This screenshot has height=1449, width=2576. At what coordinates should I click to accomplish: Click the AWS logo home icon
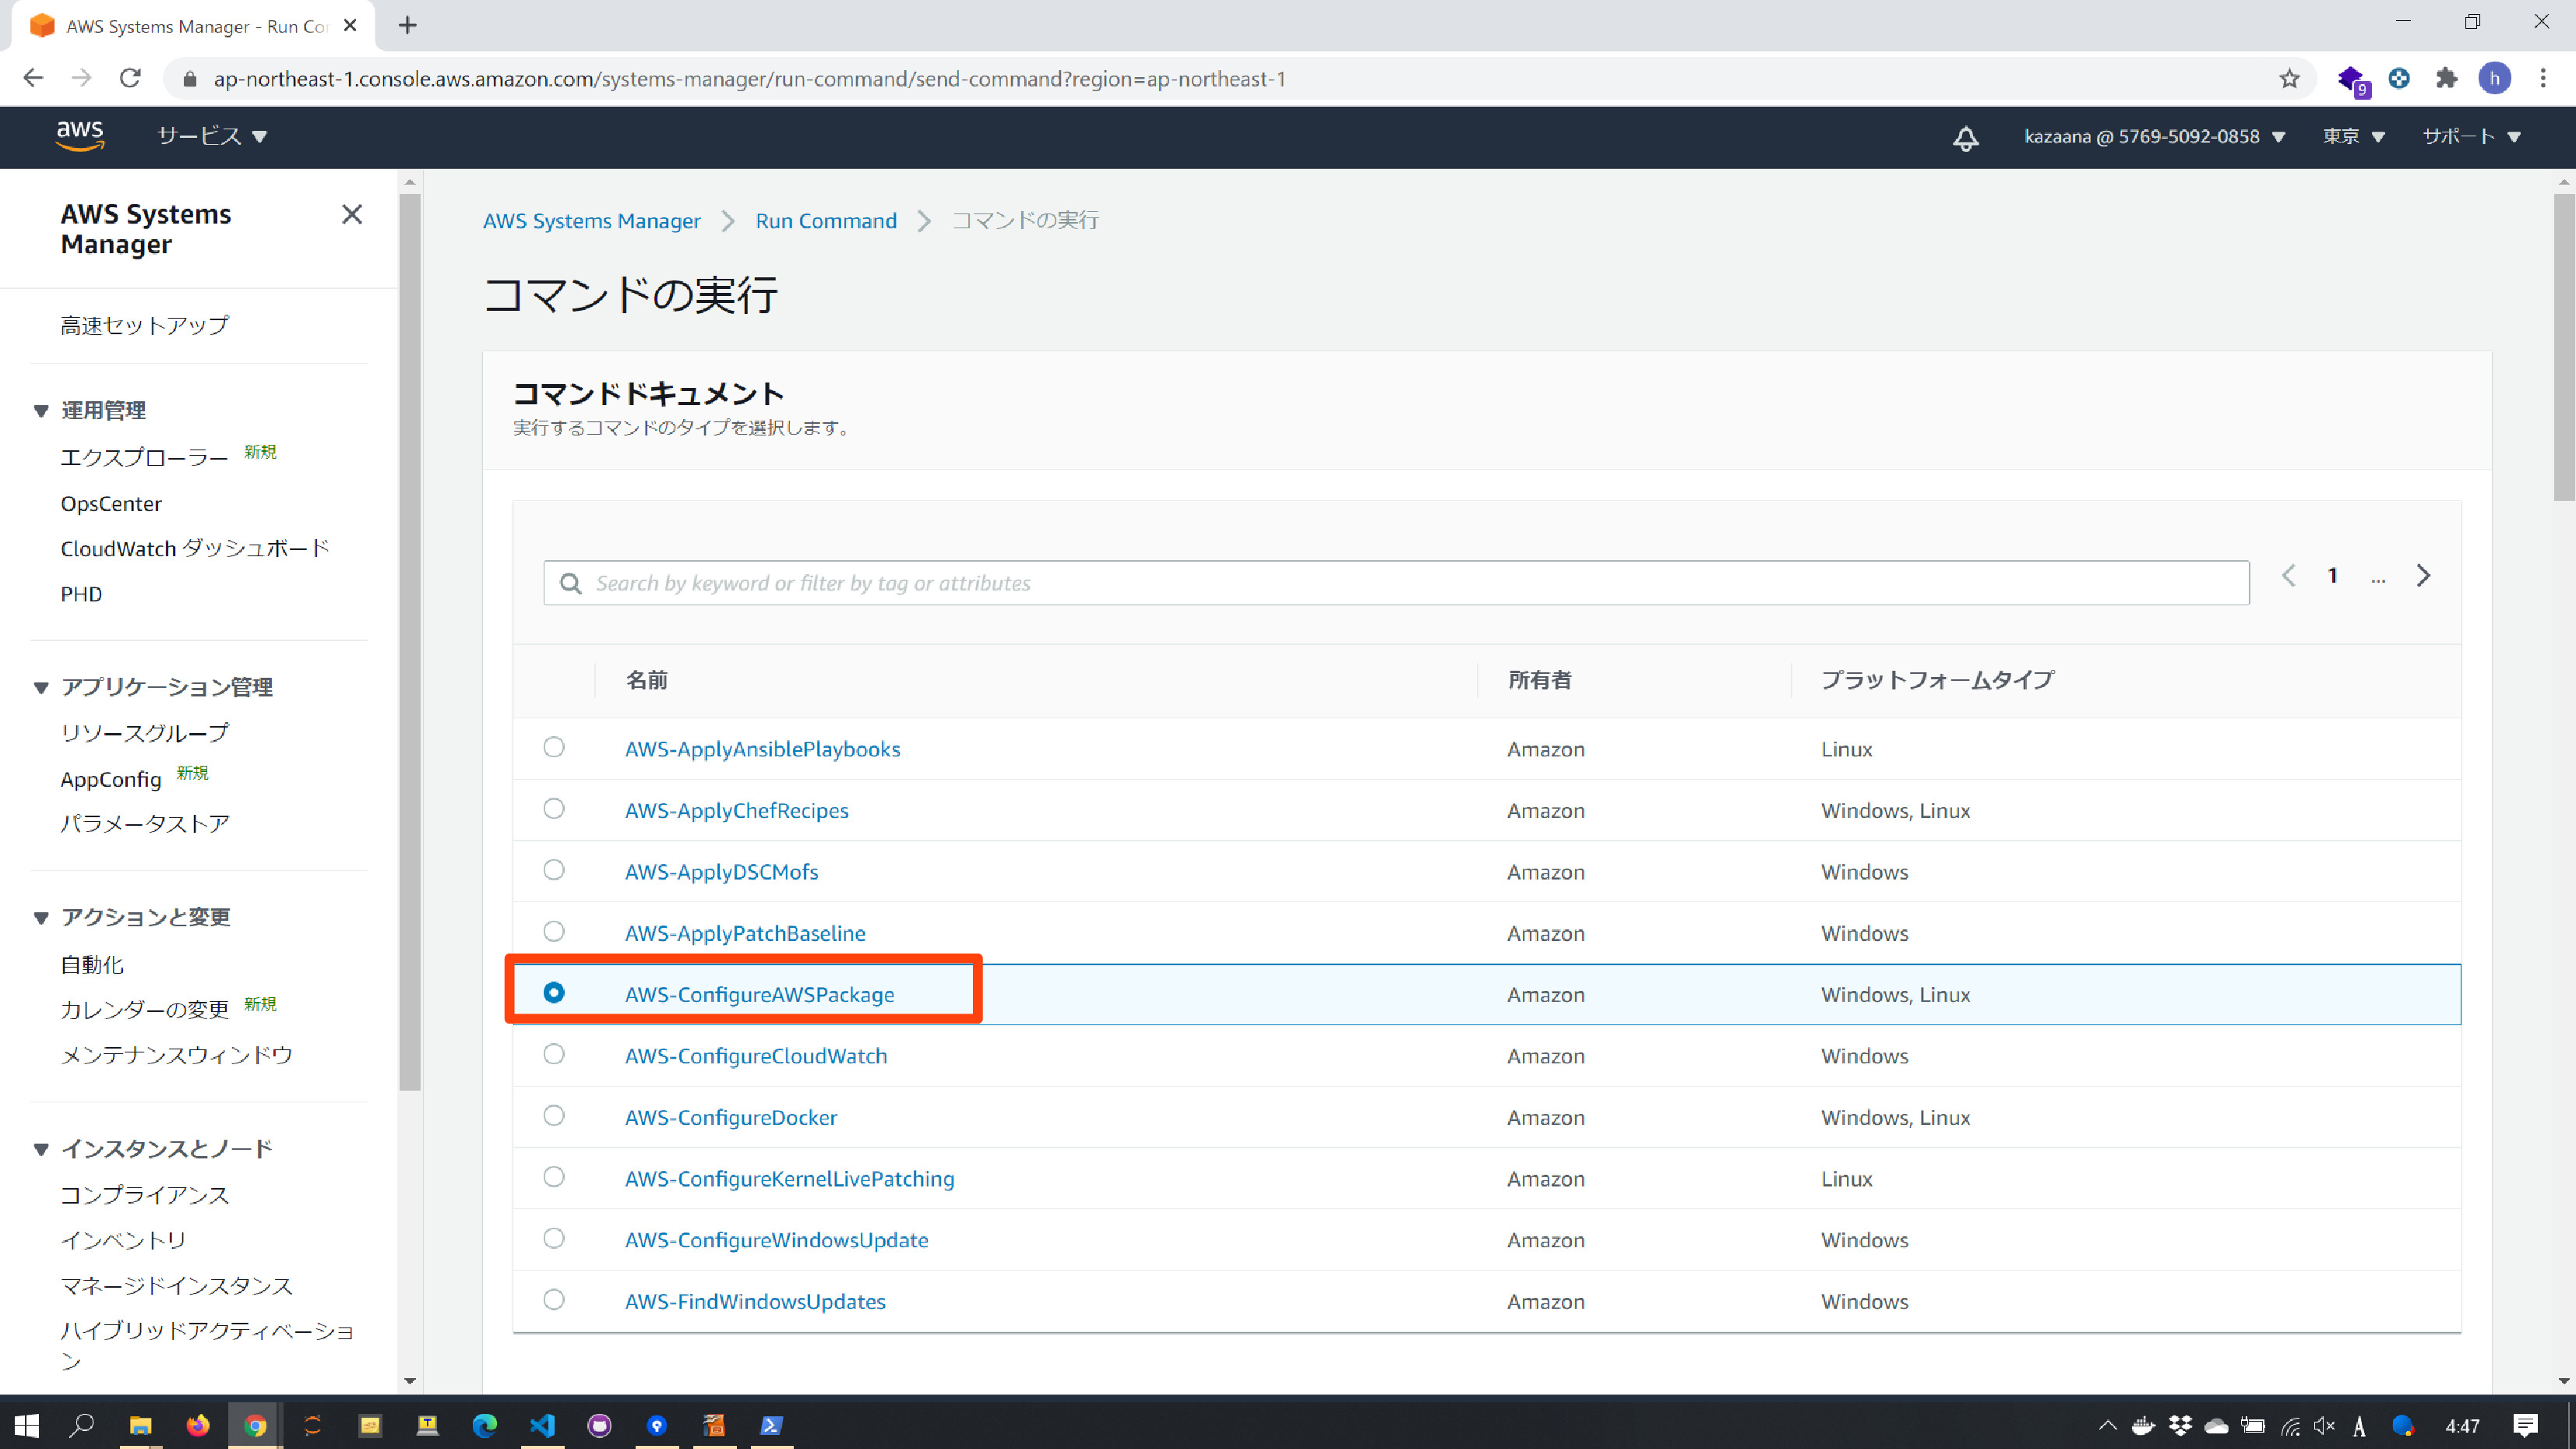click(x=80, y=136)
